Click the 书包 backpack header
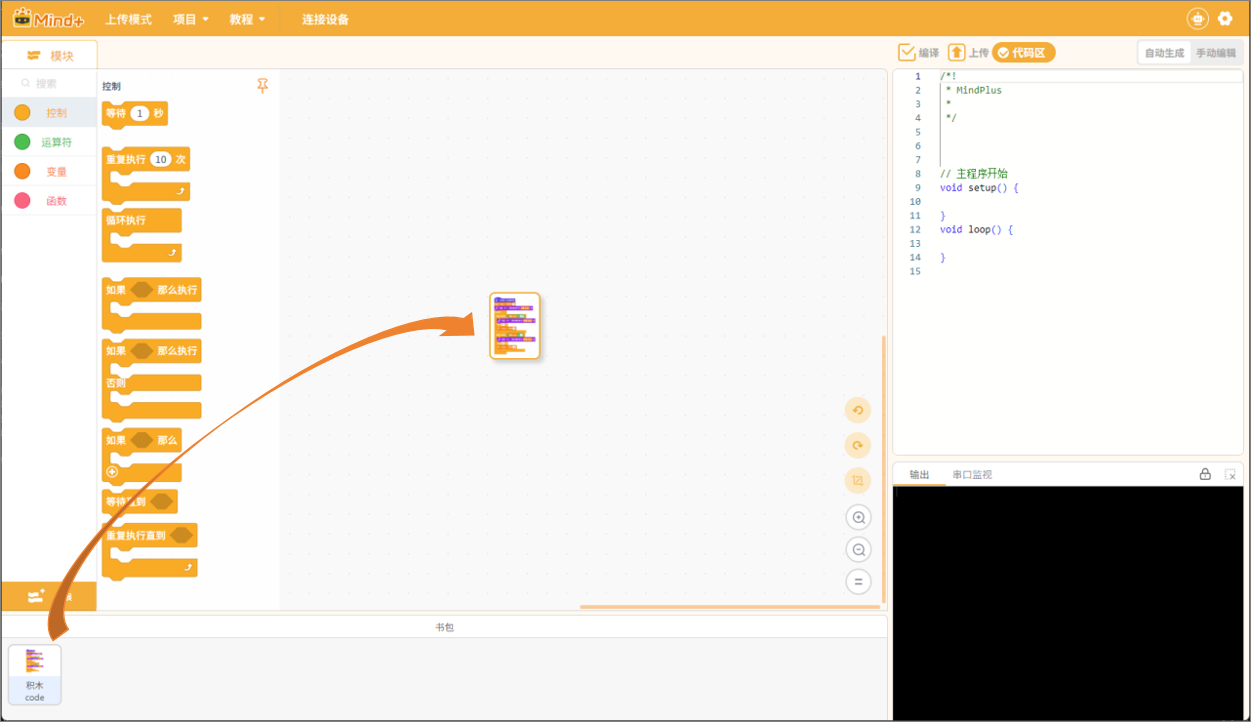The image size is (1252, 723). pos(444,627)
